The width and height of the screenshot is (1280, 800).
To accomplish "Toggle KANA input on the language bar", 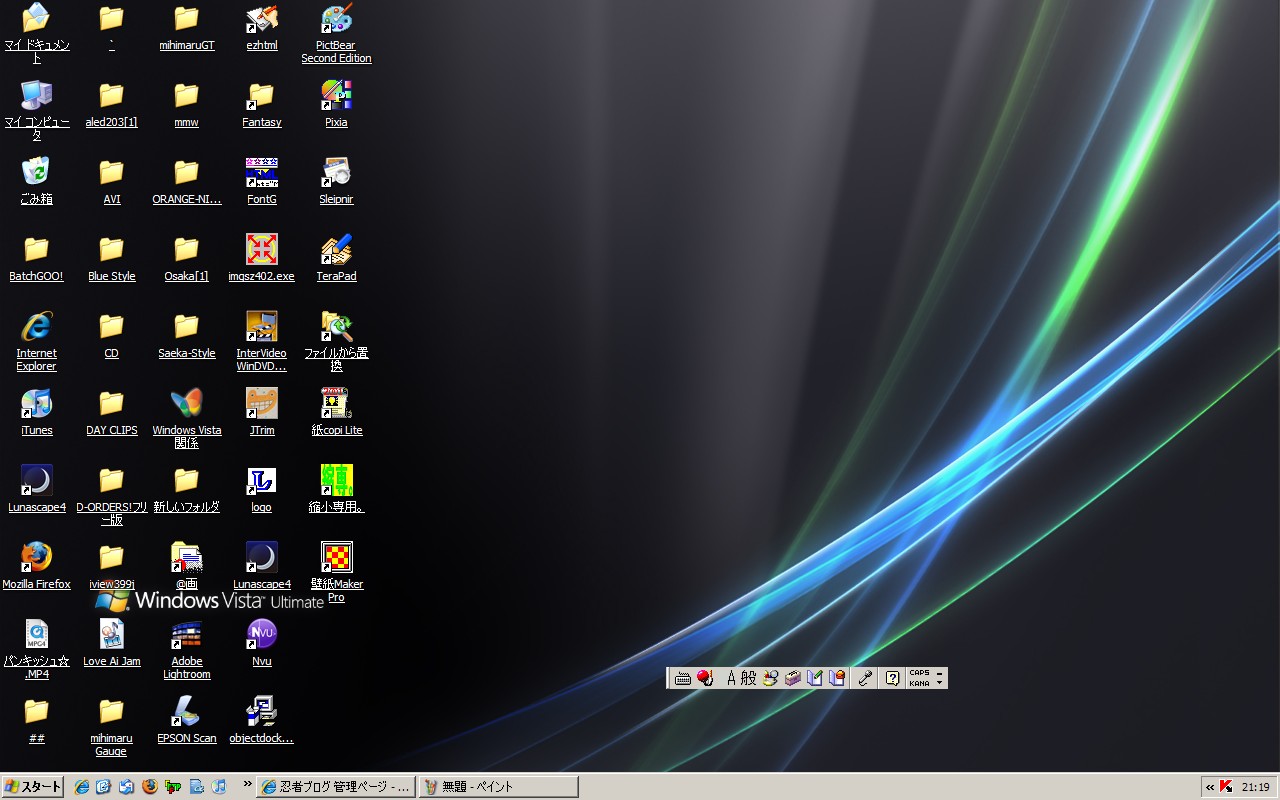I will pos(919,683).
